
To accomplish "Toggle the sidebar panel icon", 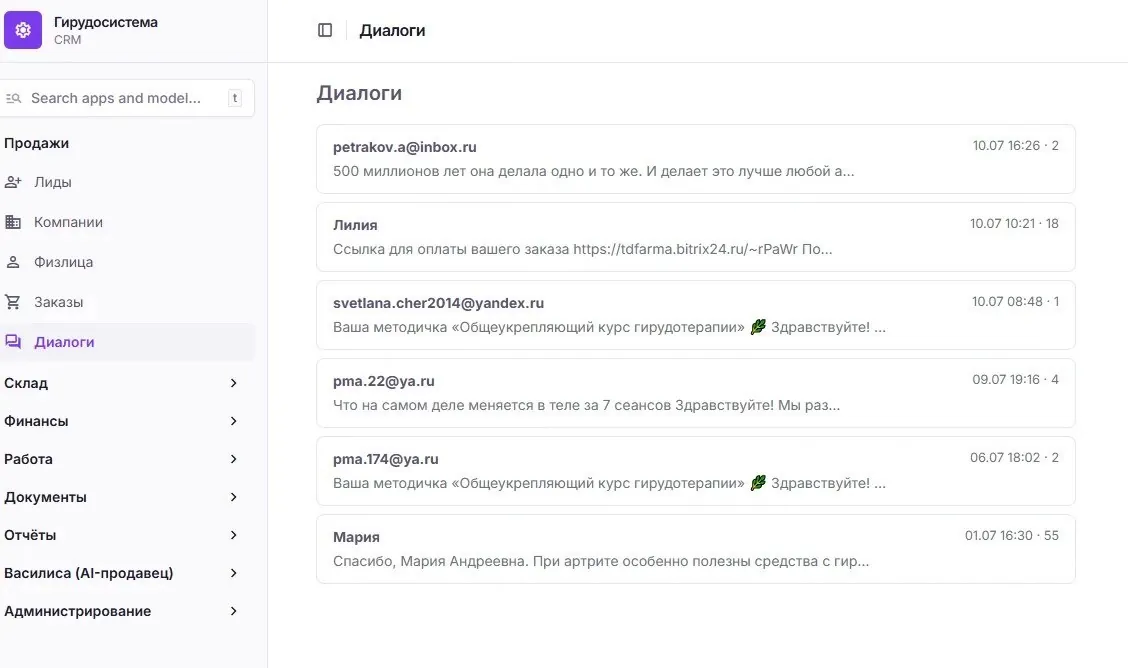I will (x=325, y=30).
